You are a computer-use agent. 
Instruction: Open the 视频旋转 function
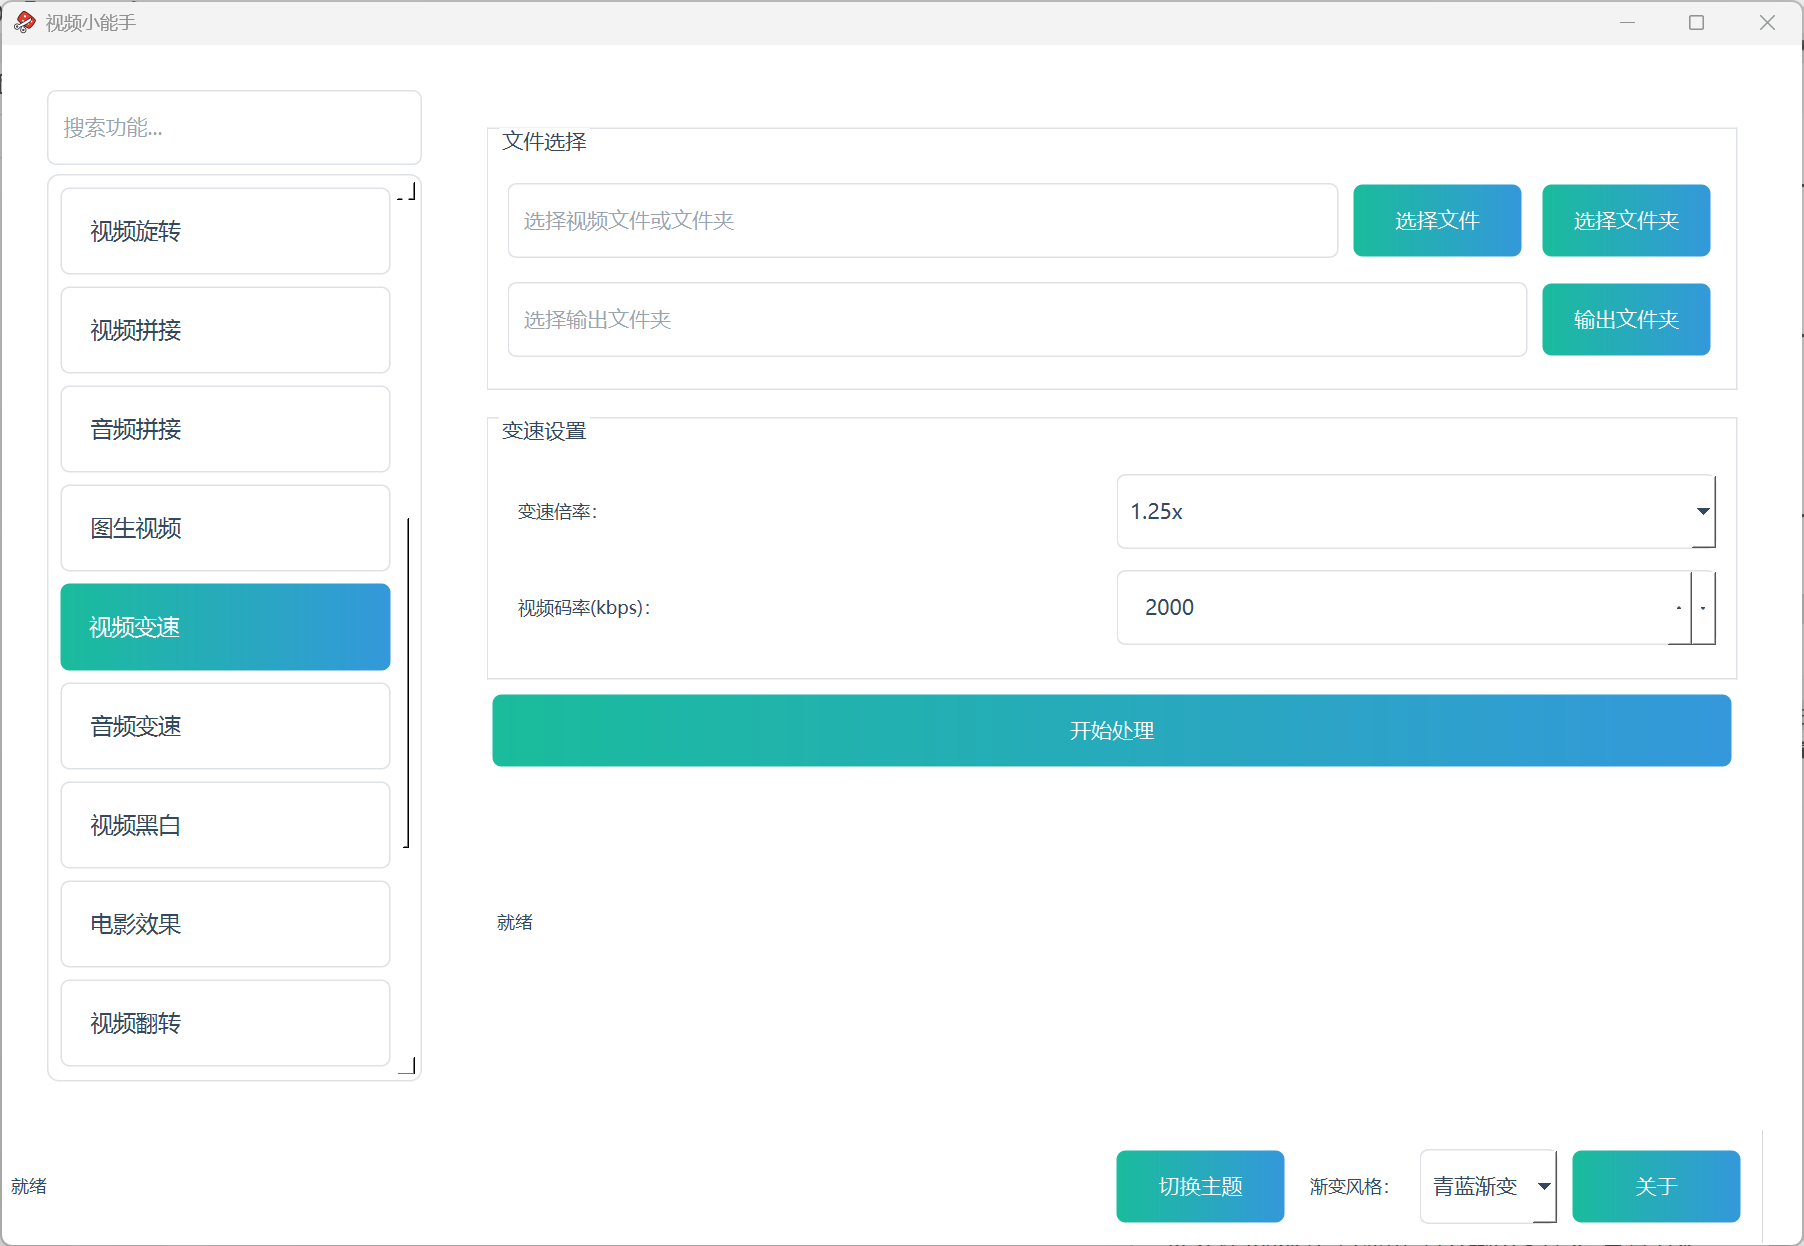point(225,231)
